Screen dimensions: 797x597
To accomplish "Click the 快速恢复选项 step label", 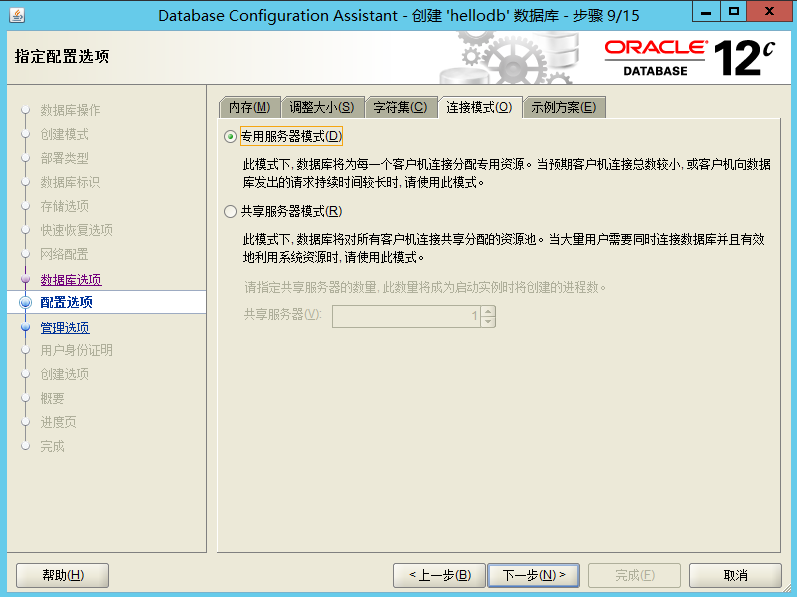I will pyautogui.click(x=76, y=230).
